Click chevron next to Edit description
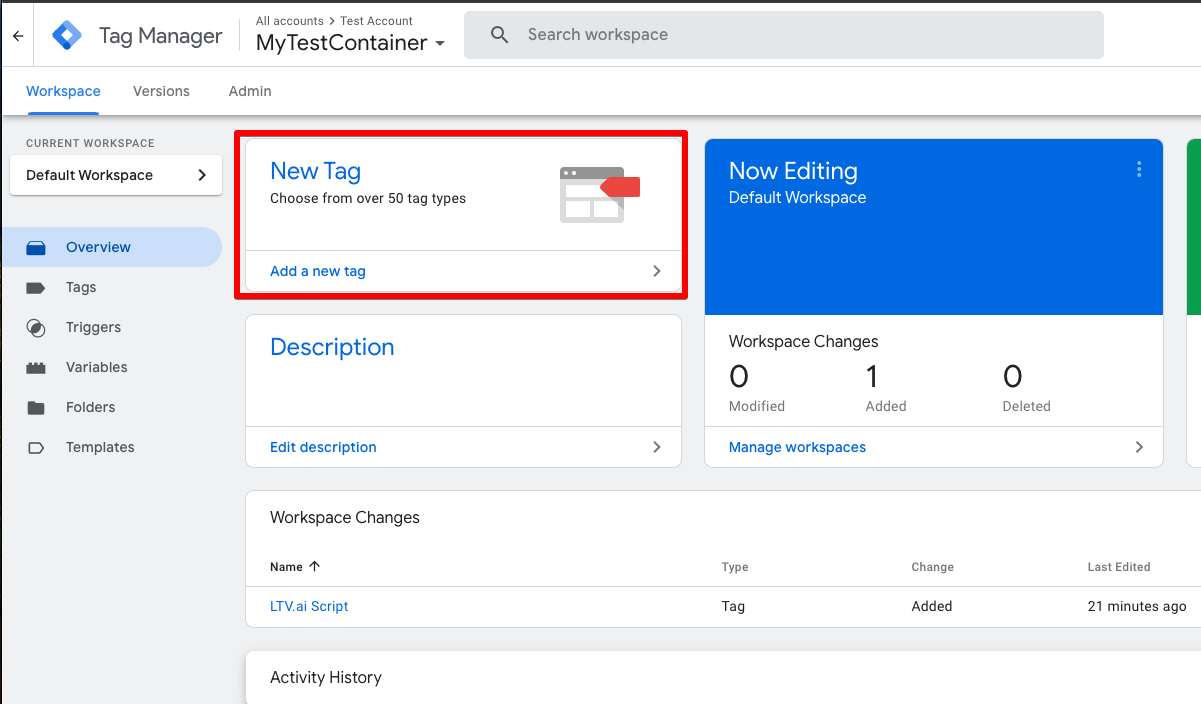 (657, 447)
